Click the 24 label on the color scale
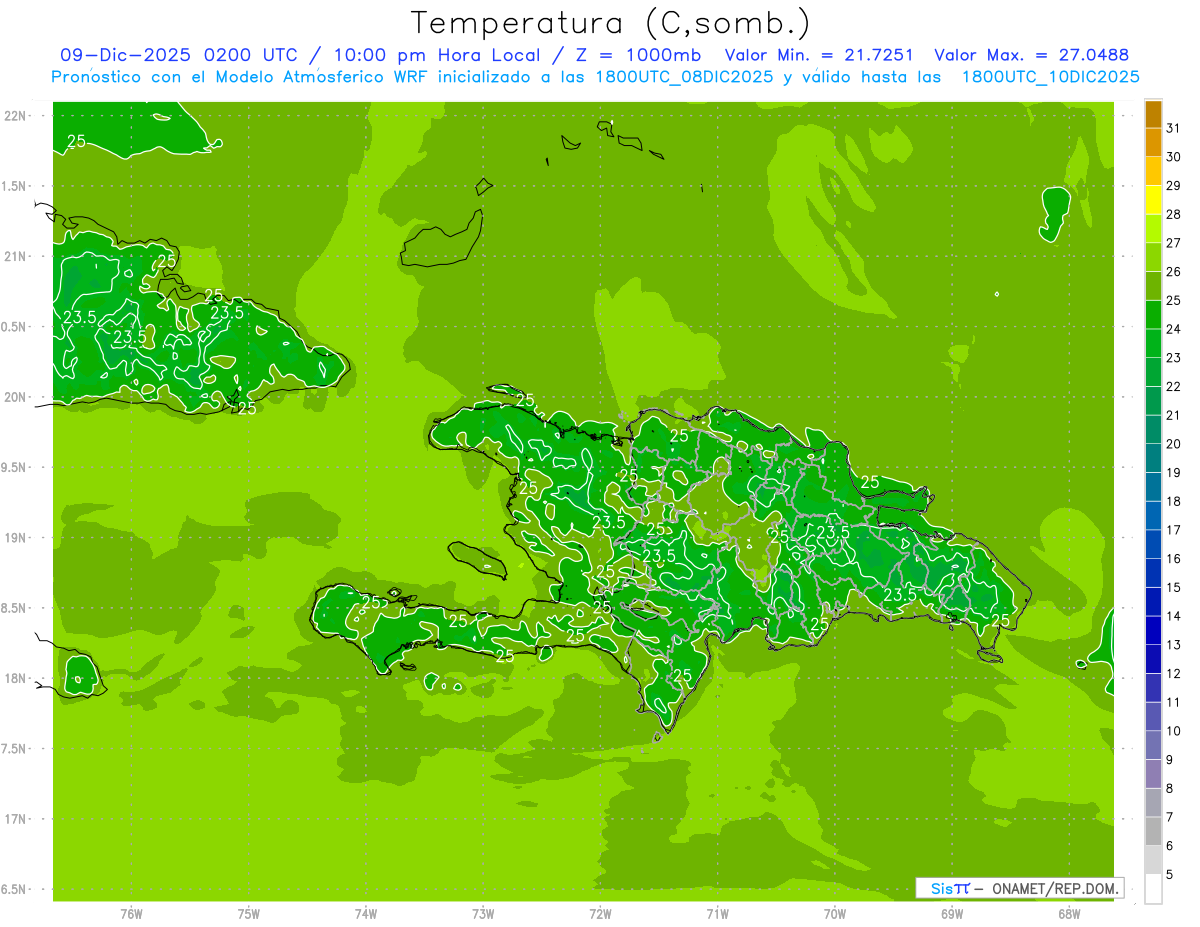Image resolution: width=1200 pixels, height=927 pixels. (1174, 329)
